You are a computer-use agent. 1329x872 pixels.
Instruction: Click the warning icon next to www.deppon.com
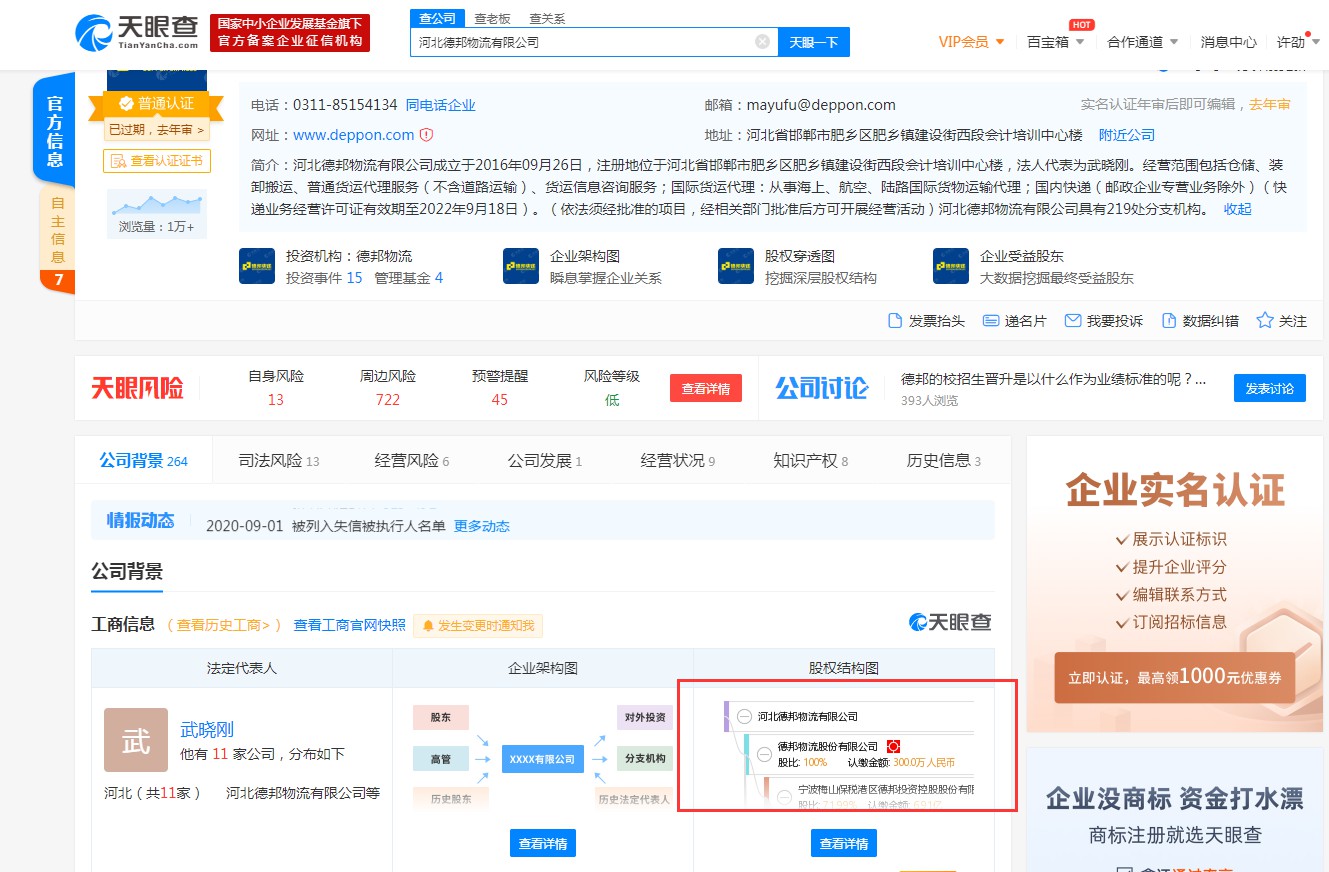(426, 135)
